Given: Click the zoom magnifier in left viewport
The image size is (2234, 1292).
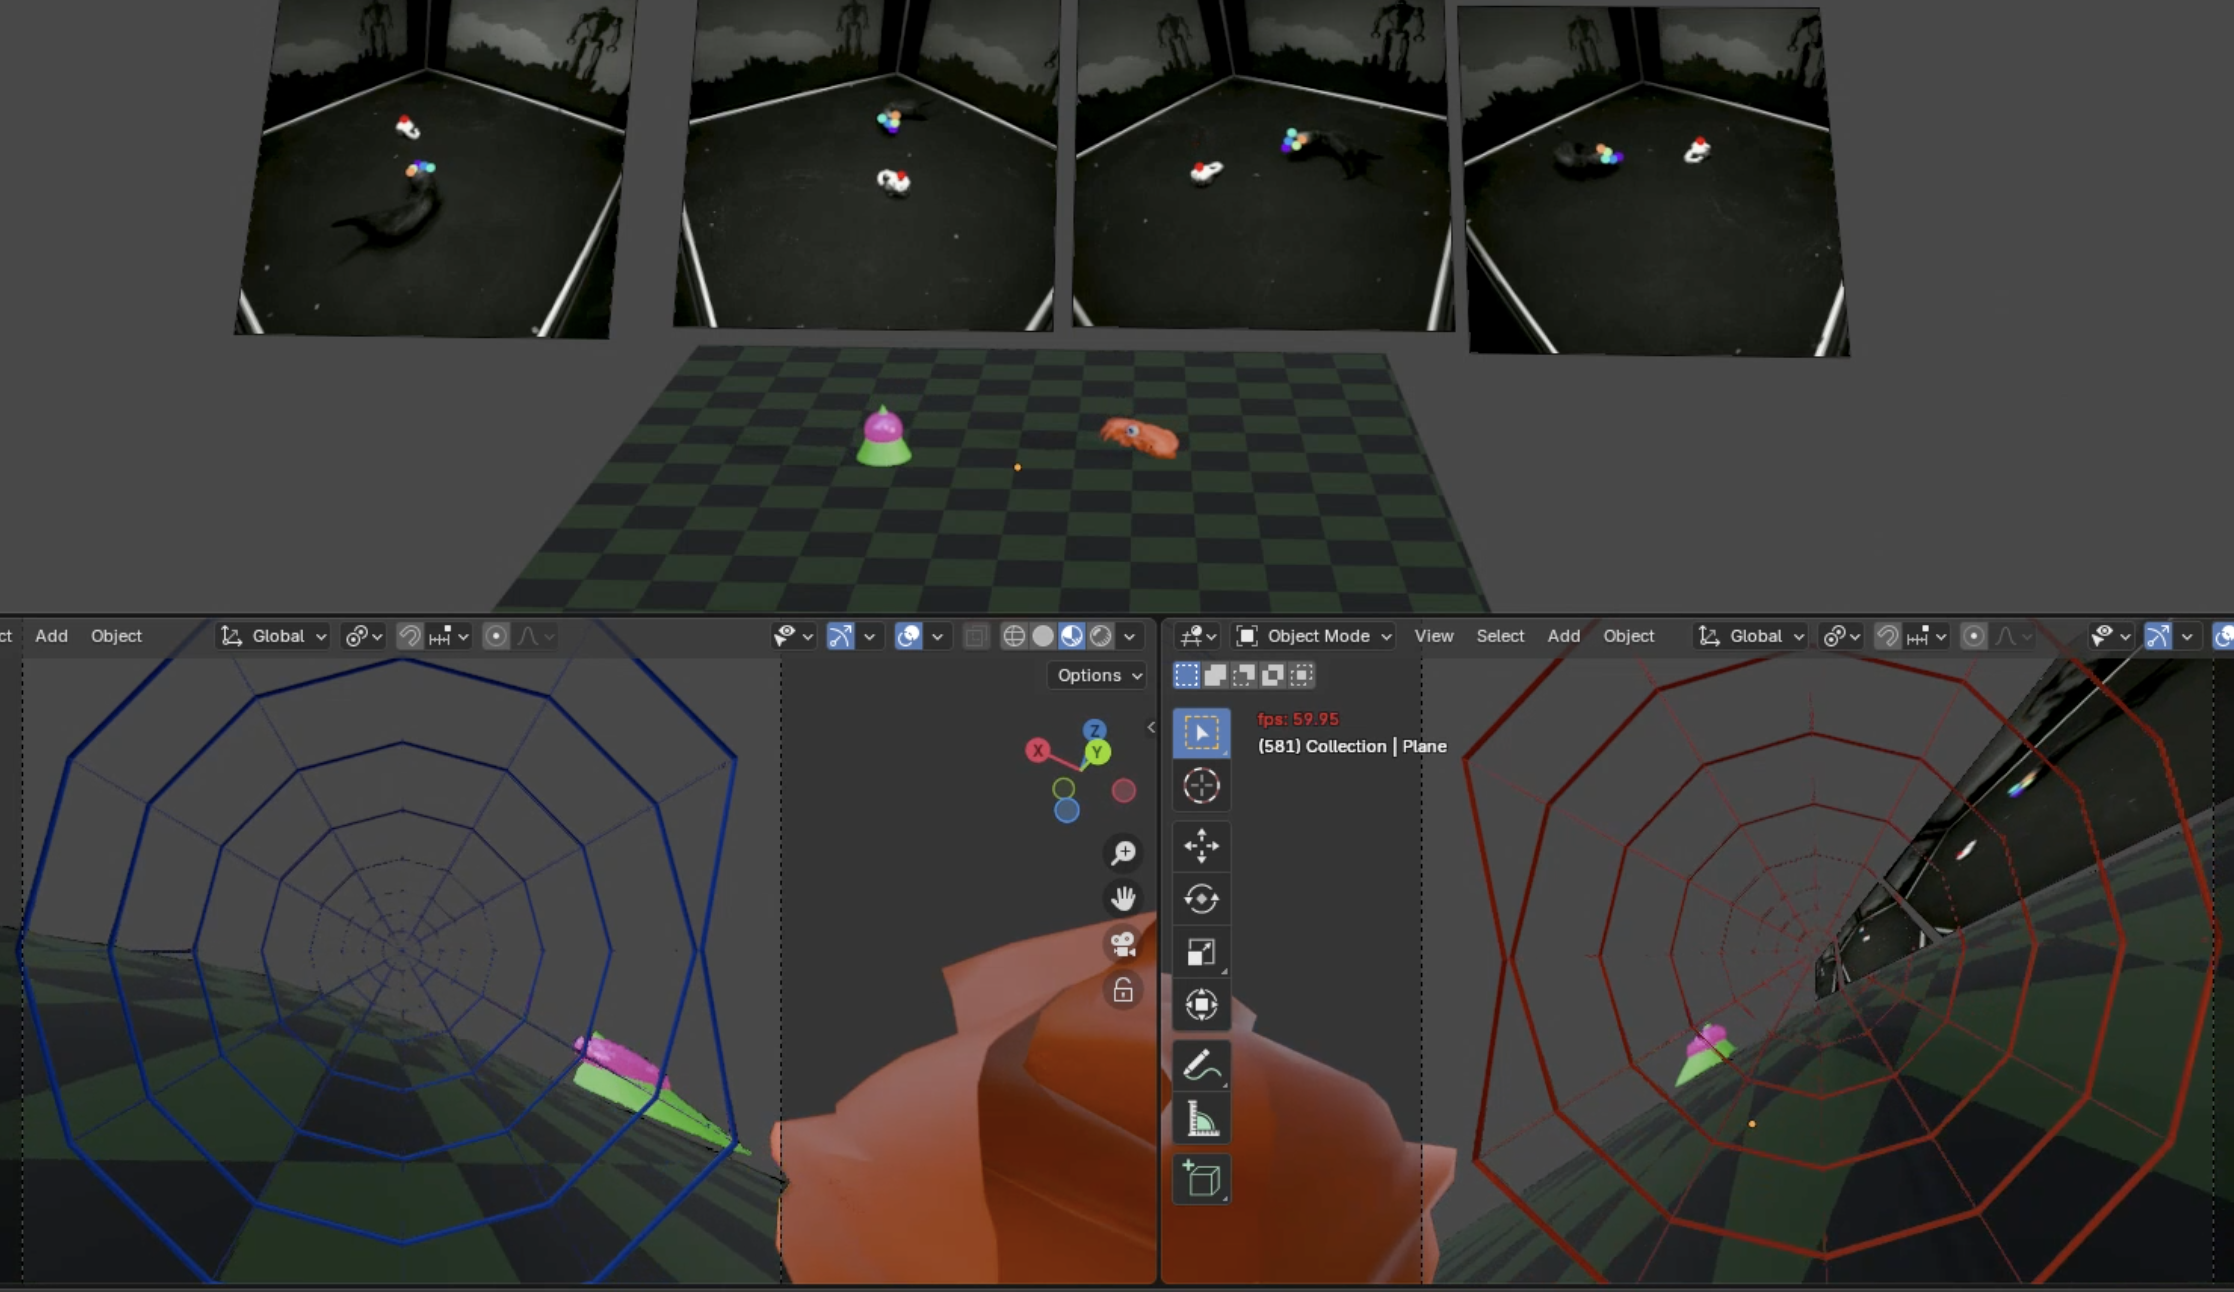Looking at the screenshot, I should coord(1123,853).
